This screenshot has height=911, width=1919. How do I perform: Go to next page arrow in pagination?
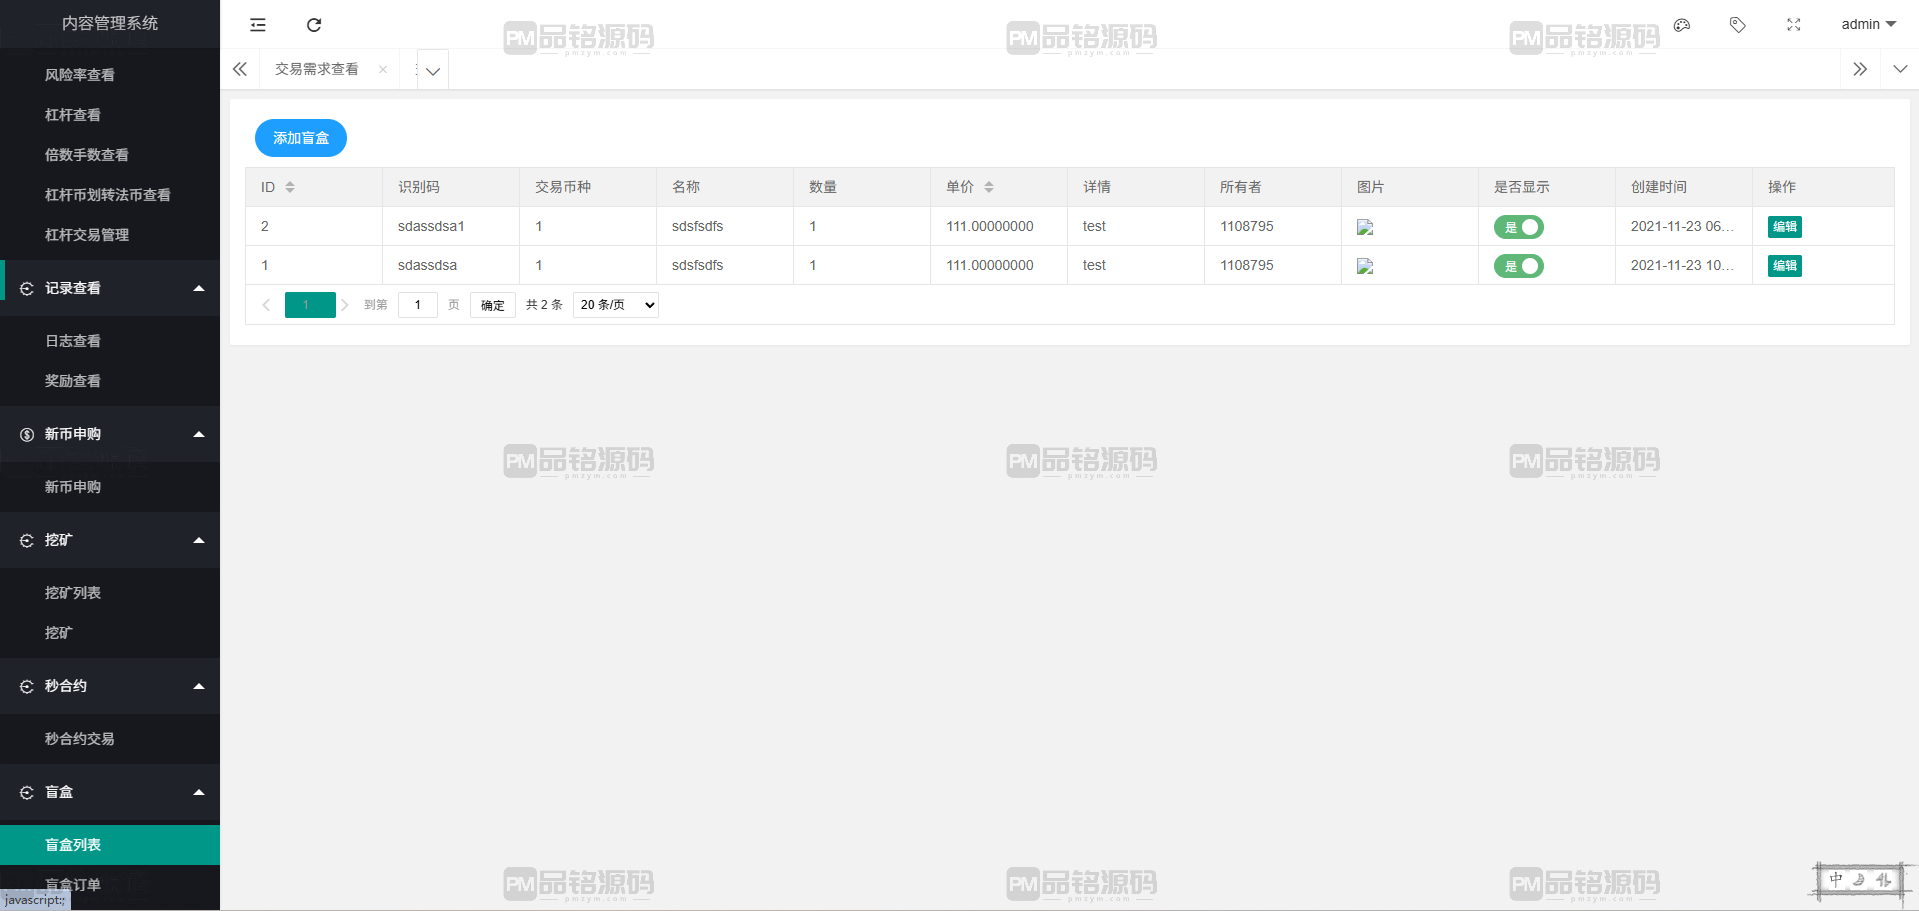[345, 305]
